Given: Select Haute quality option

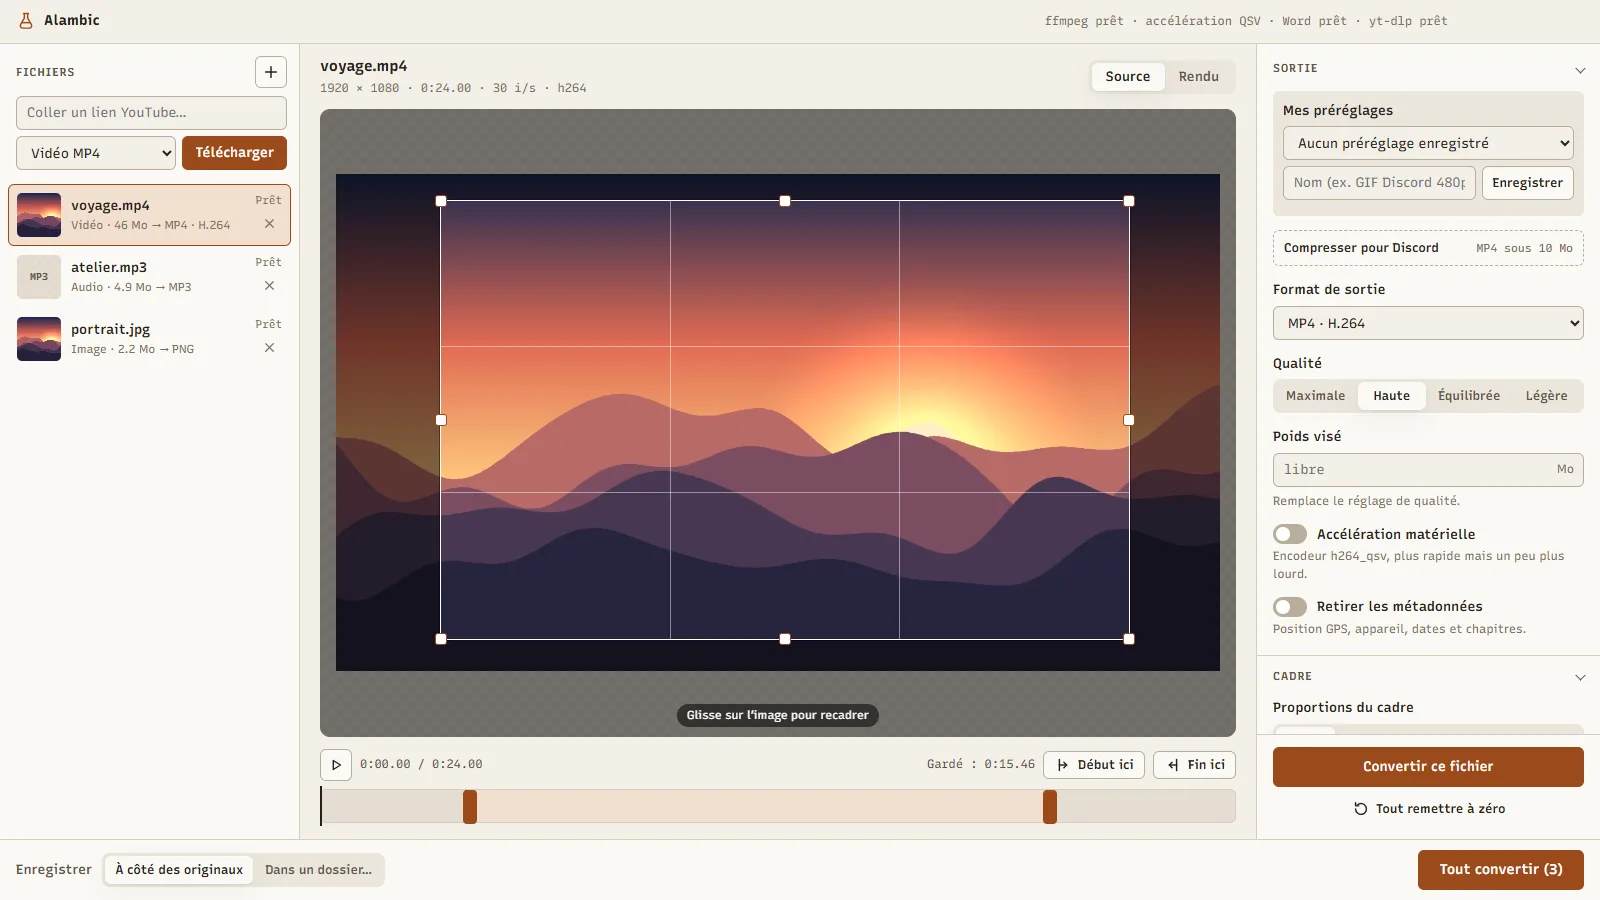Looking at the screenshot, I should [x=1391, y=396].
